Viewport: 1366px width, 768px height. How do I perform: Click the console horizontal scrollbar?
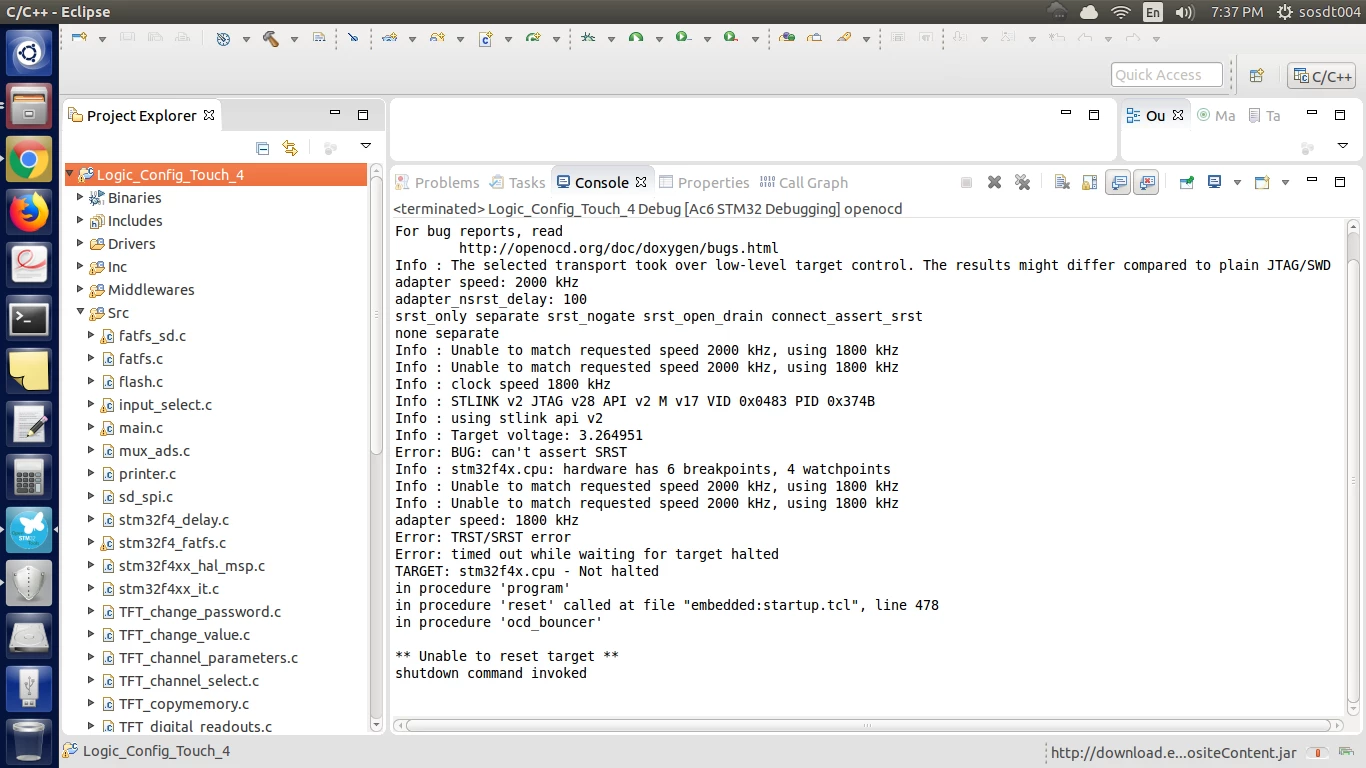(x=867, y=725)
